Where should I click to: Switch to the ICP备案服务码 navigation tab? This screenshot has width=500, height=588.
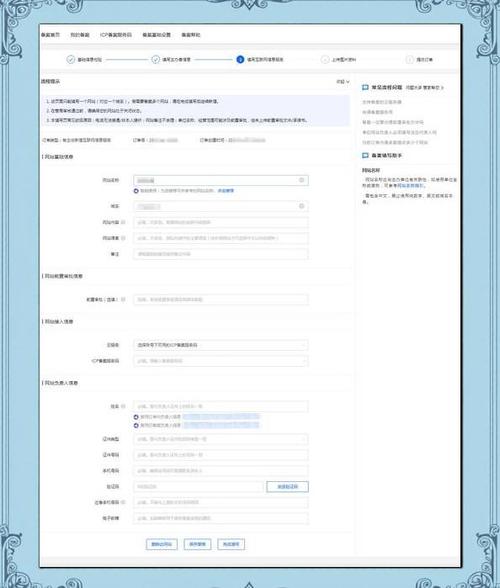[x=116, y=34]
